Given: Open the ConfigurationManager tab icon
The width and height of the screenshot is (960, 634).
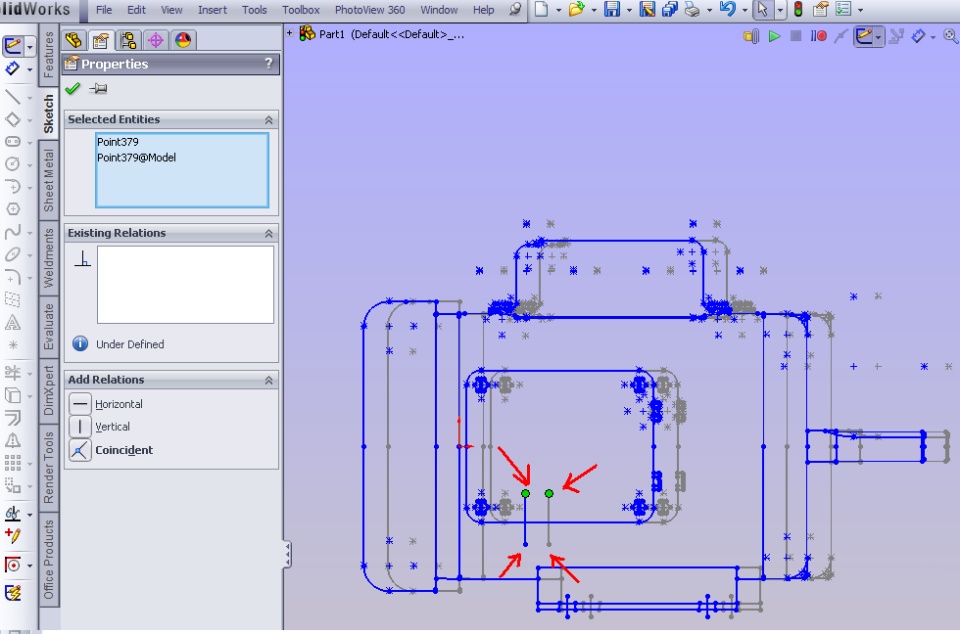Looking at the screenshot, I should 128,40.
